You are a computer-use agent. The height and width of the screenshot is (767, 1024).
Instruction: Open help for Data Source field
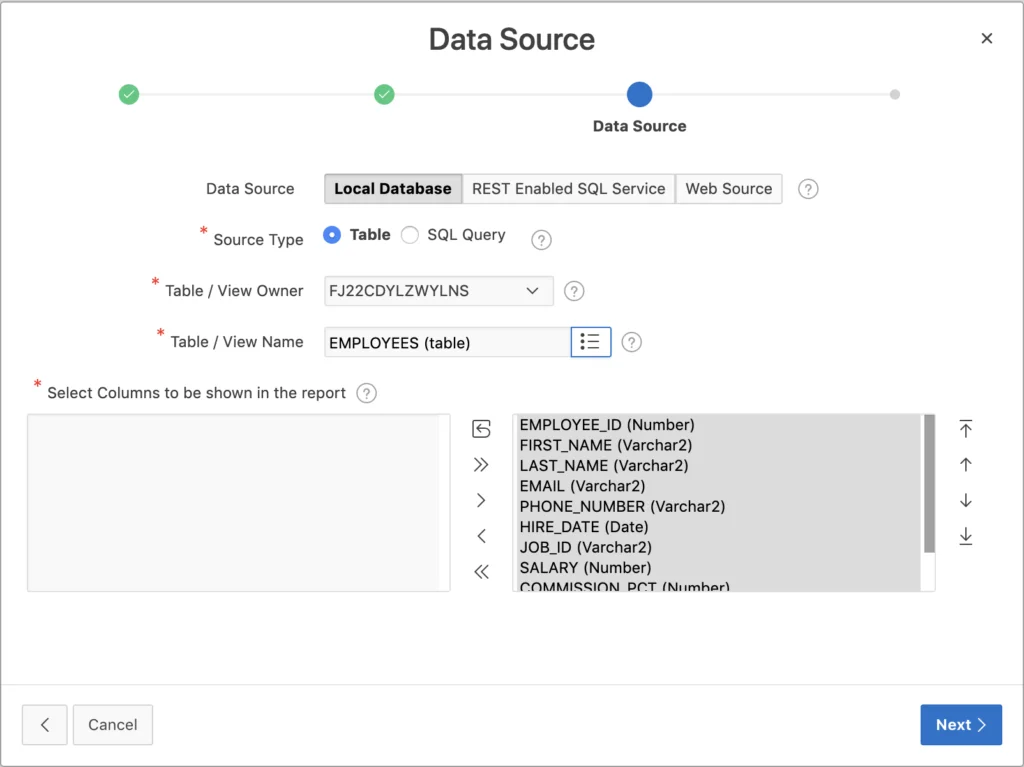click(x=808, y=189)
